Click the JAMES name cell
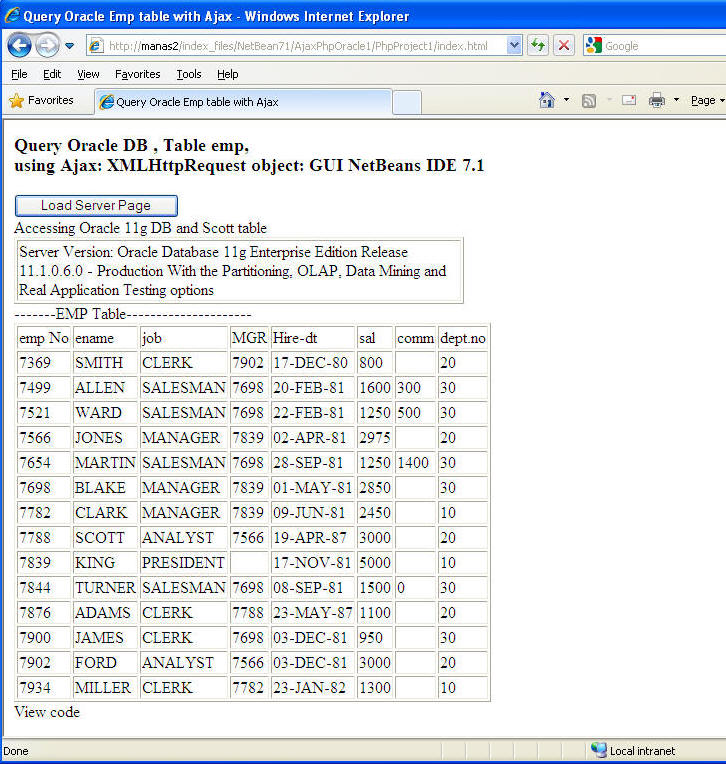This screenshot has width=726, height=764. 105,638
